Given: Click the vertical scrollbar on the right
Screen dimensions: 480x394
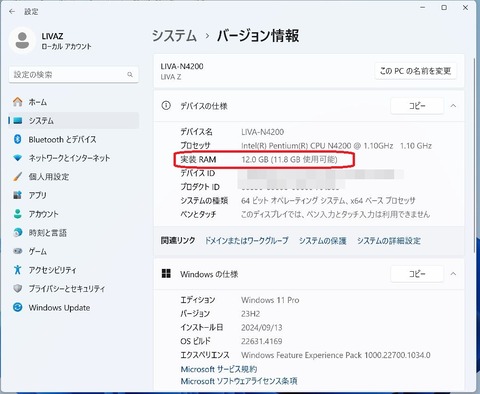Looking at the screenshot, I should (475, 155).
